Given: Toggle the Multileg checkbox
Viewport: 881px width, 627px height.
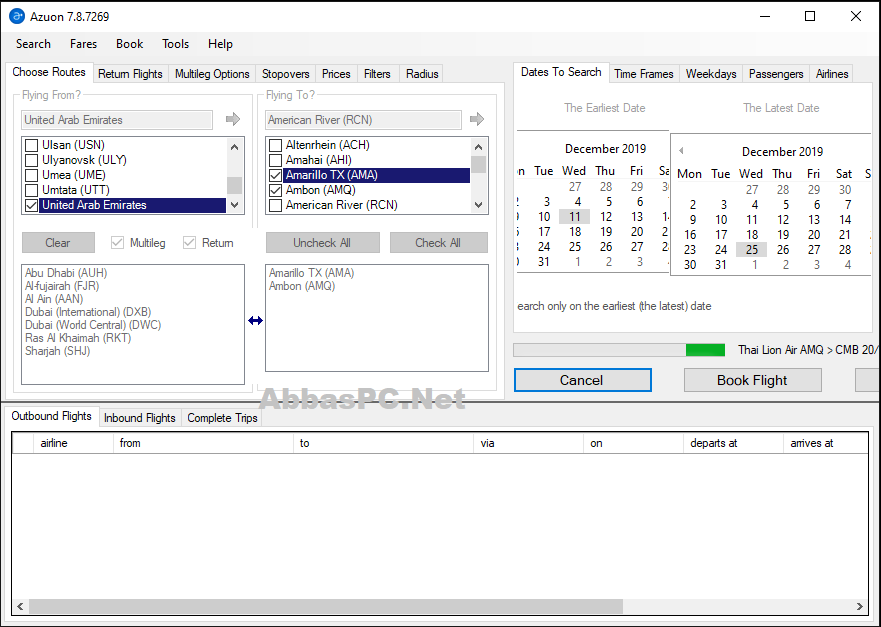Looking at the screenshot, I should (117, 243).
